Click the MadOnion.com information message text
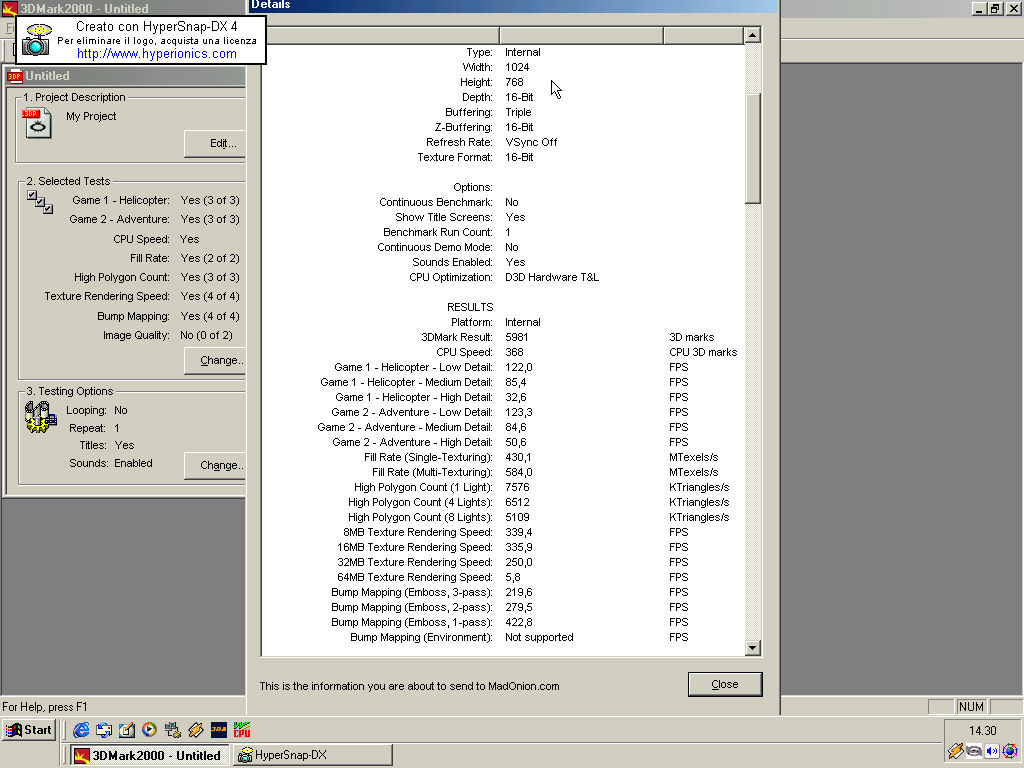The width and height of the screenshot is (1024, 768). pos(409,686)
